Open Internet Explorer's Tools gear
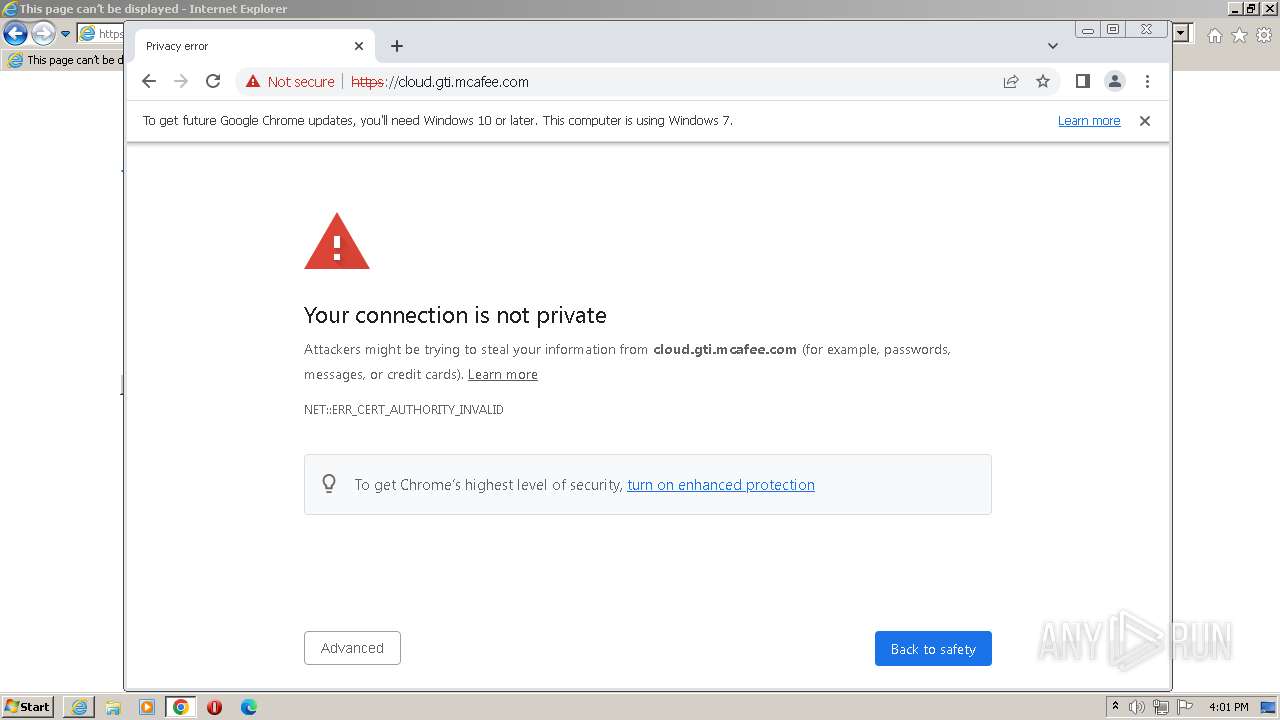This screenshot has width=1280, height=720. click(x=1264, y=35)
